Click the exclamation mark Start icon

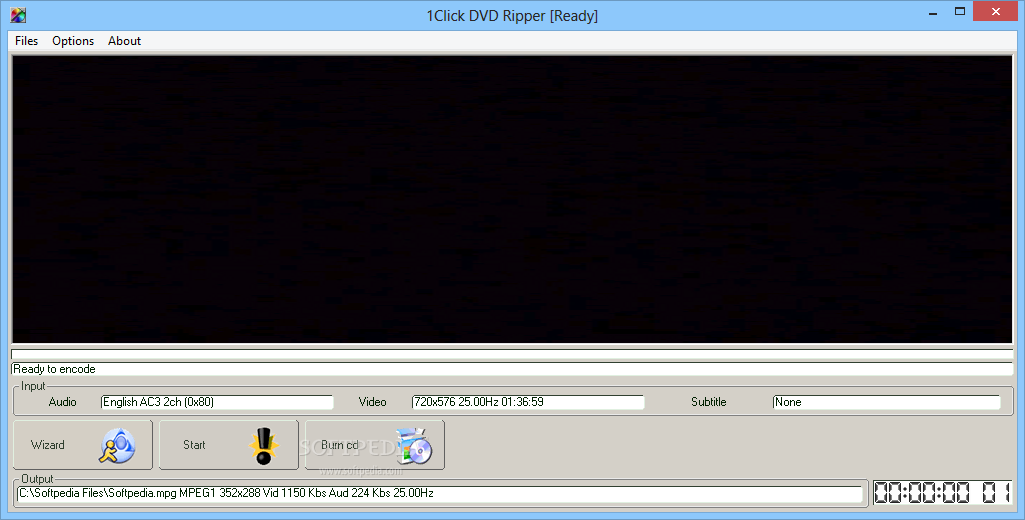click(263, 446)
